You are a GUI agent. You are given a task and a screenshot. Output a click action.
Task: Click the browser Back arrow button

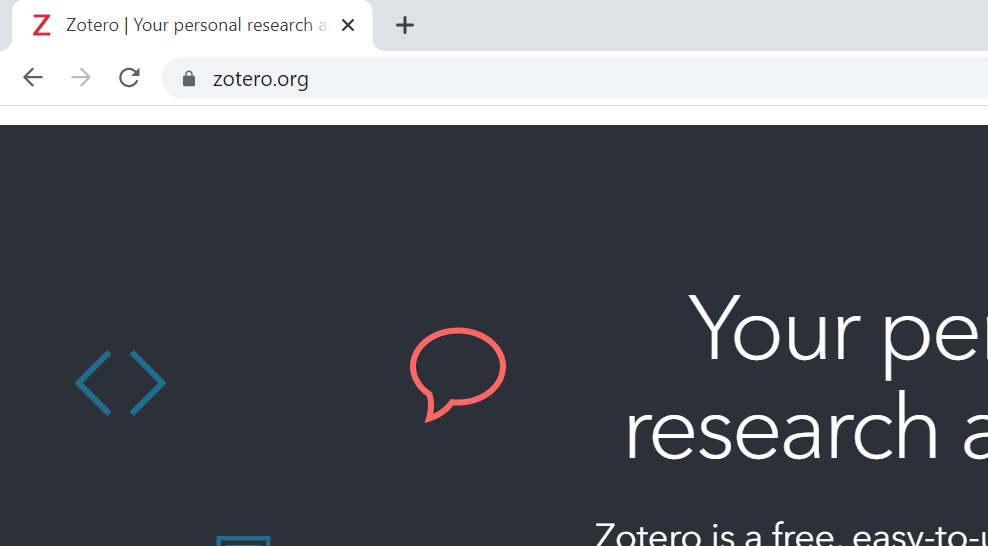coord(33,78)
